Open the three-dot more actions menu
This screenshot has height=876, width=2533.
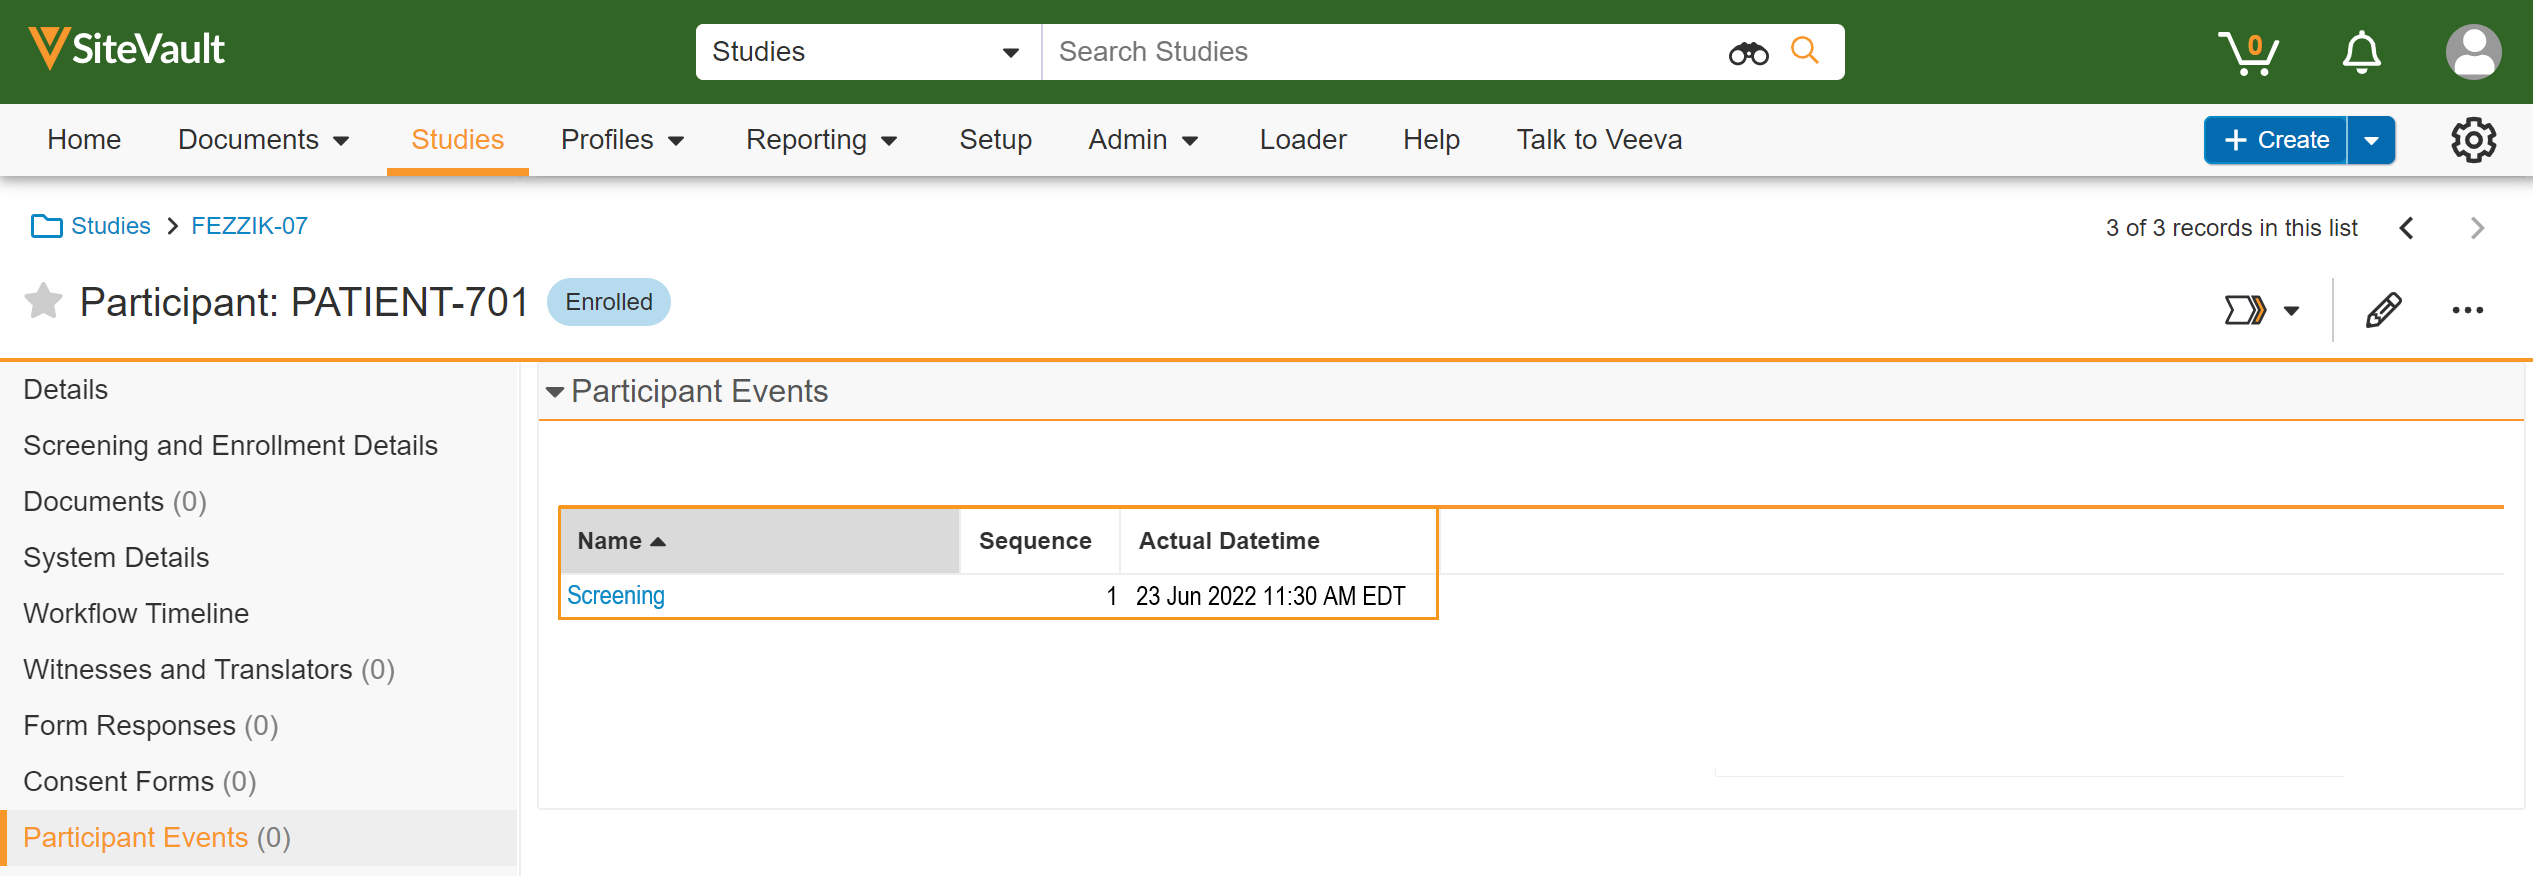2467,310
